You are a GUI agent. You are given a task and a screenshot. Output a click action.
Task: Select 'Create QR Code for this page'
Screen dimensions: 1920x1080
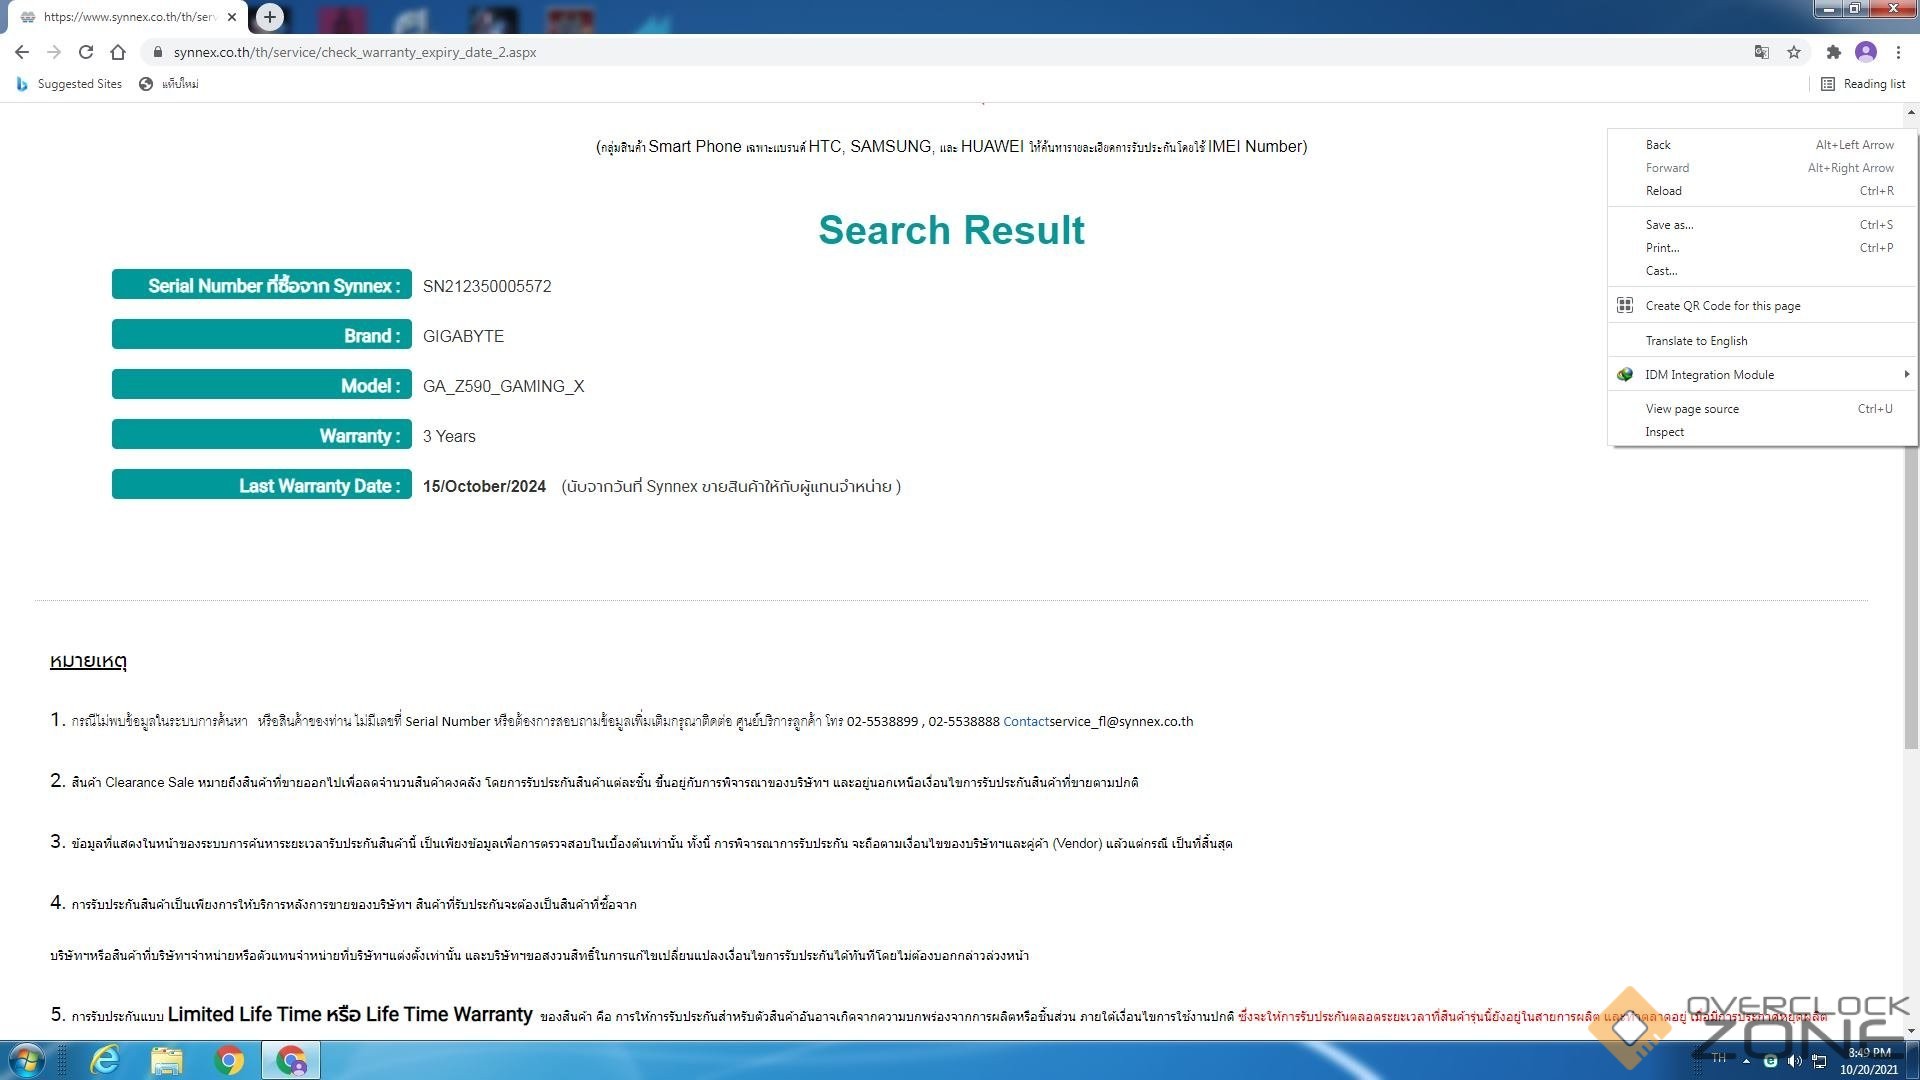click(1722, 306)
